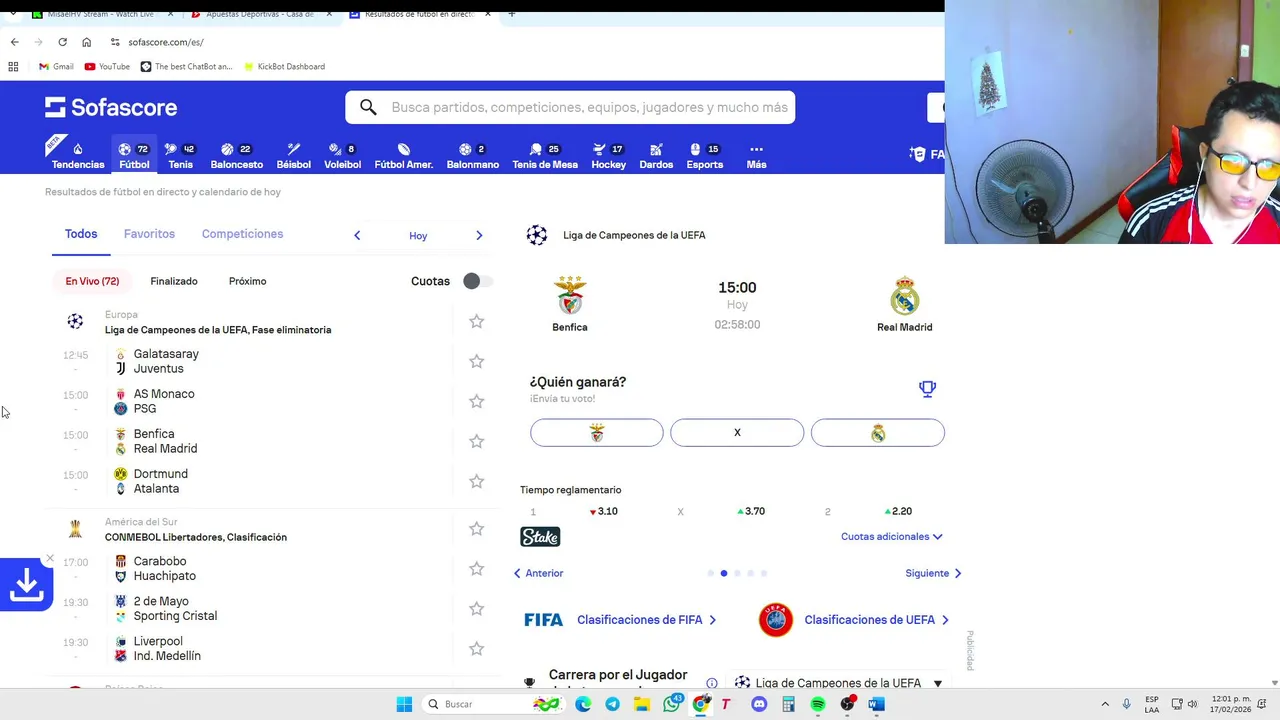This screenshot has height=720, width=1280.
Task: Star the Liverpool vs Ind. Medellín match
Action: 476,648
